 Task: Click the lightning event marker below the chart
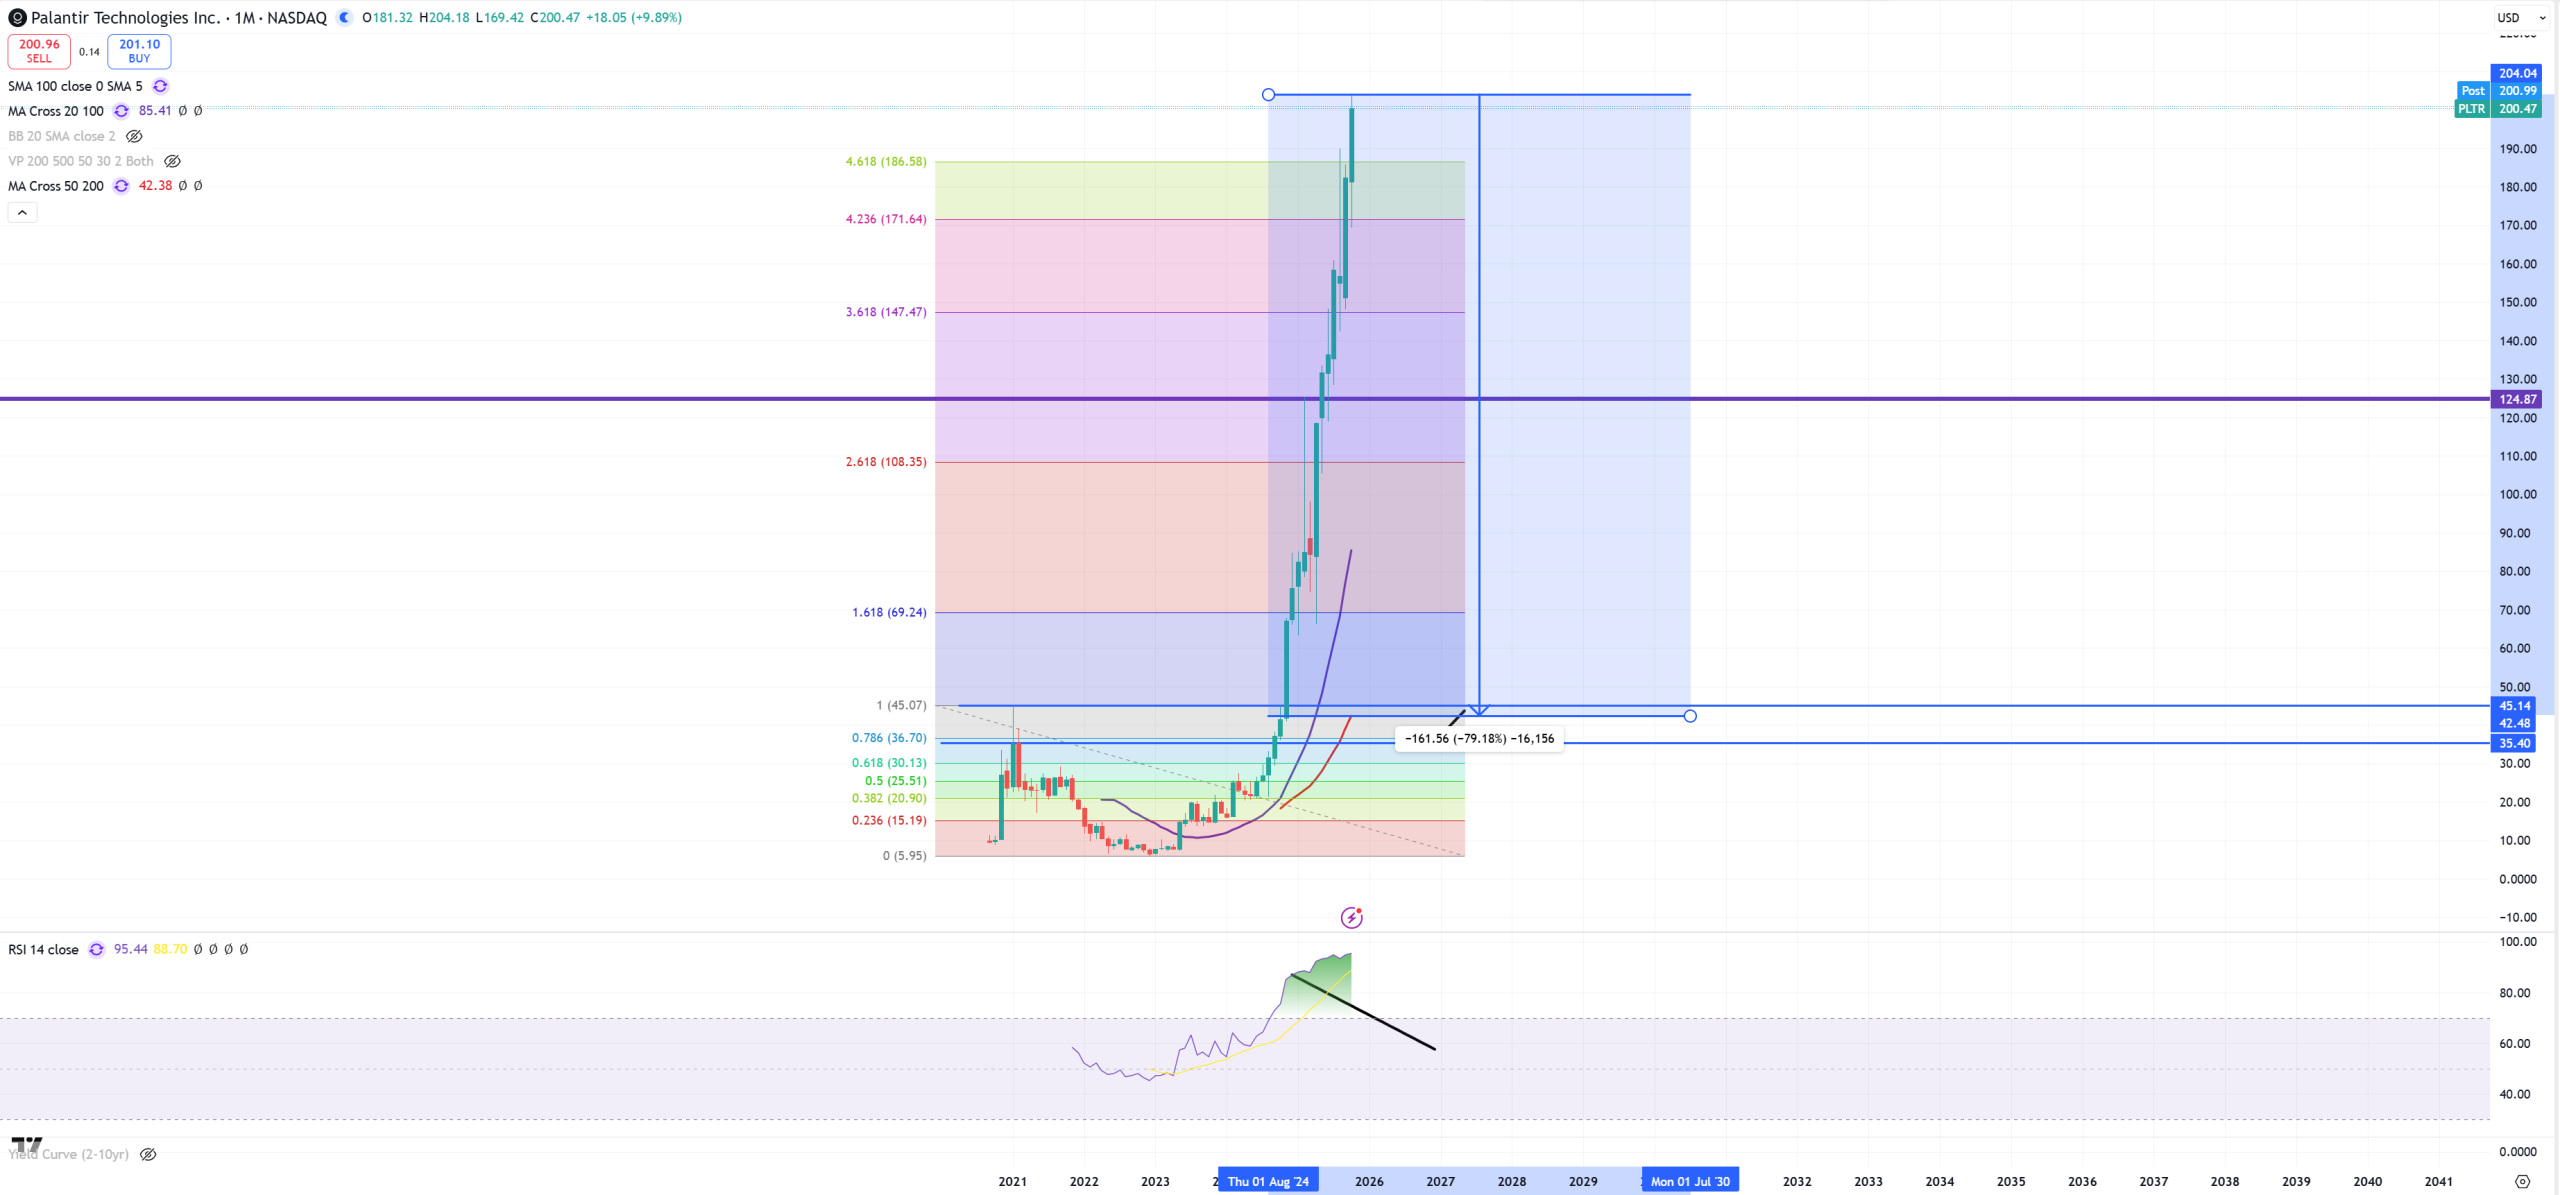tap(1351, 917)
